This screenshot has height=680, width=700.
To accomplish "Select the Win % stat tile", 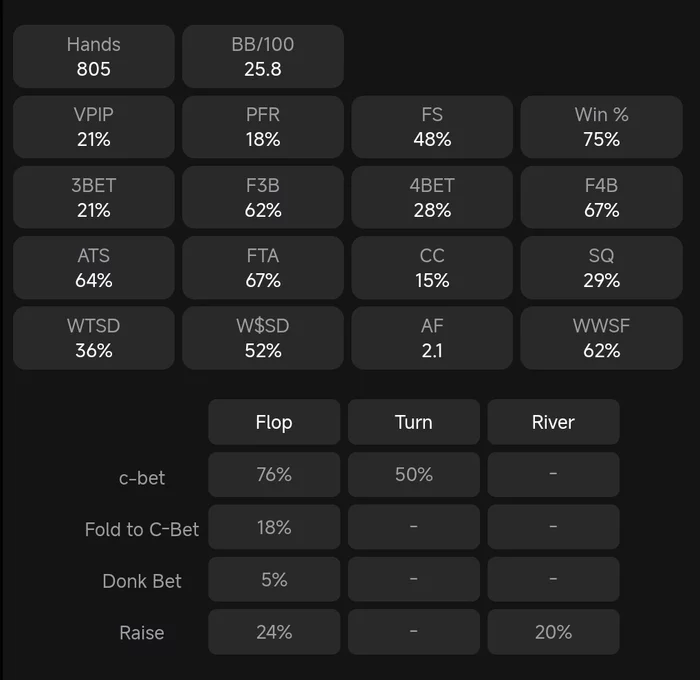I will (601, 127).
